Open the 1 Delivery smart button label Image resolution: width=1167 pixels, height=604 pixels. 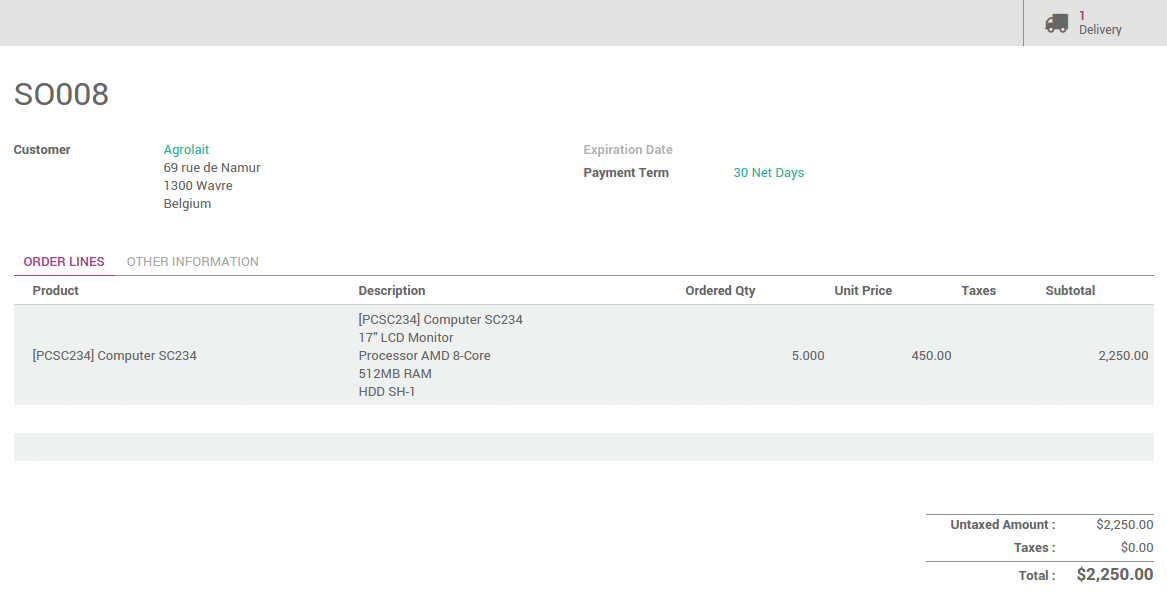coord(1100,23)
